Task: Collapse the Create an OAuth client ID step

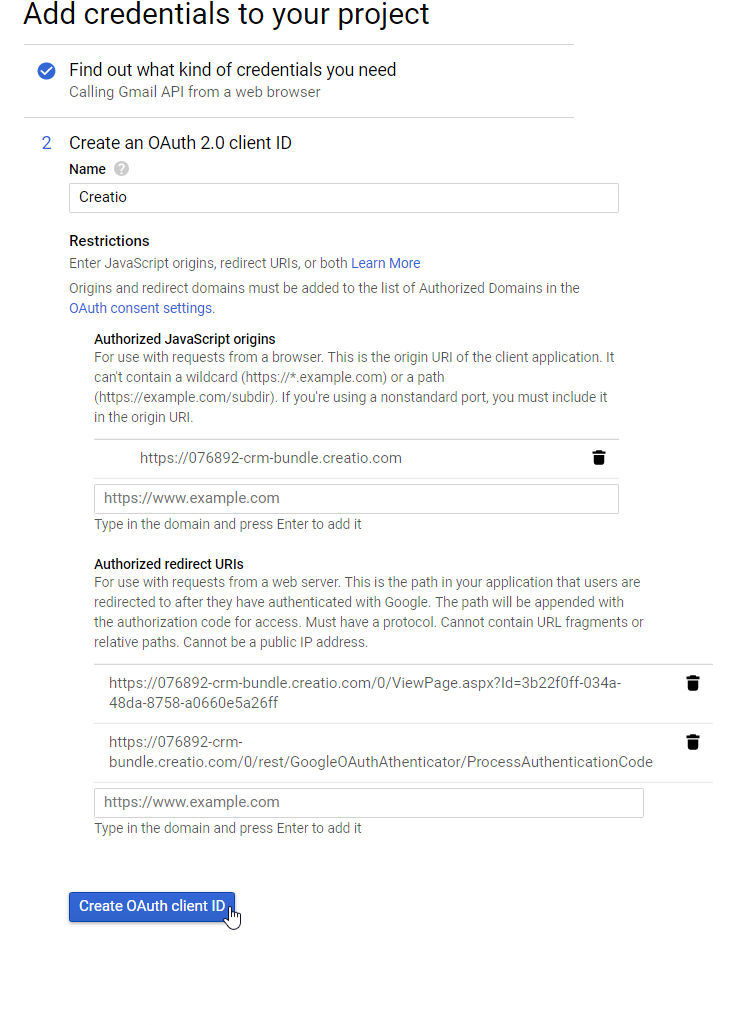Action: 180,143
